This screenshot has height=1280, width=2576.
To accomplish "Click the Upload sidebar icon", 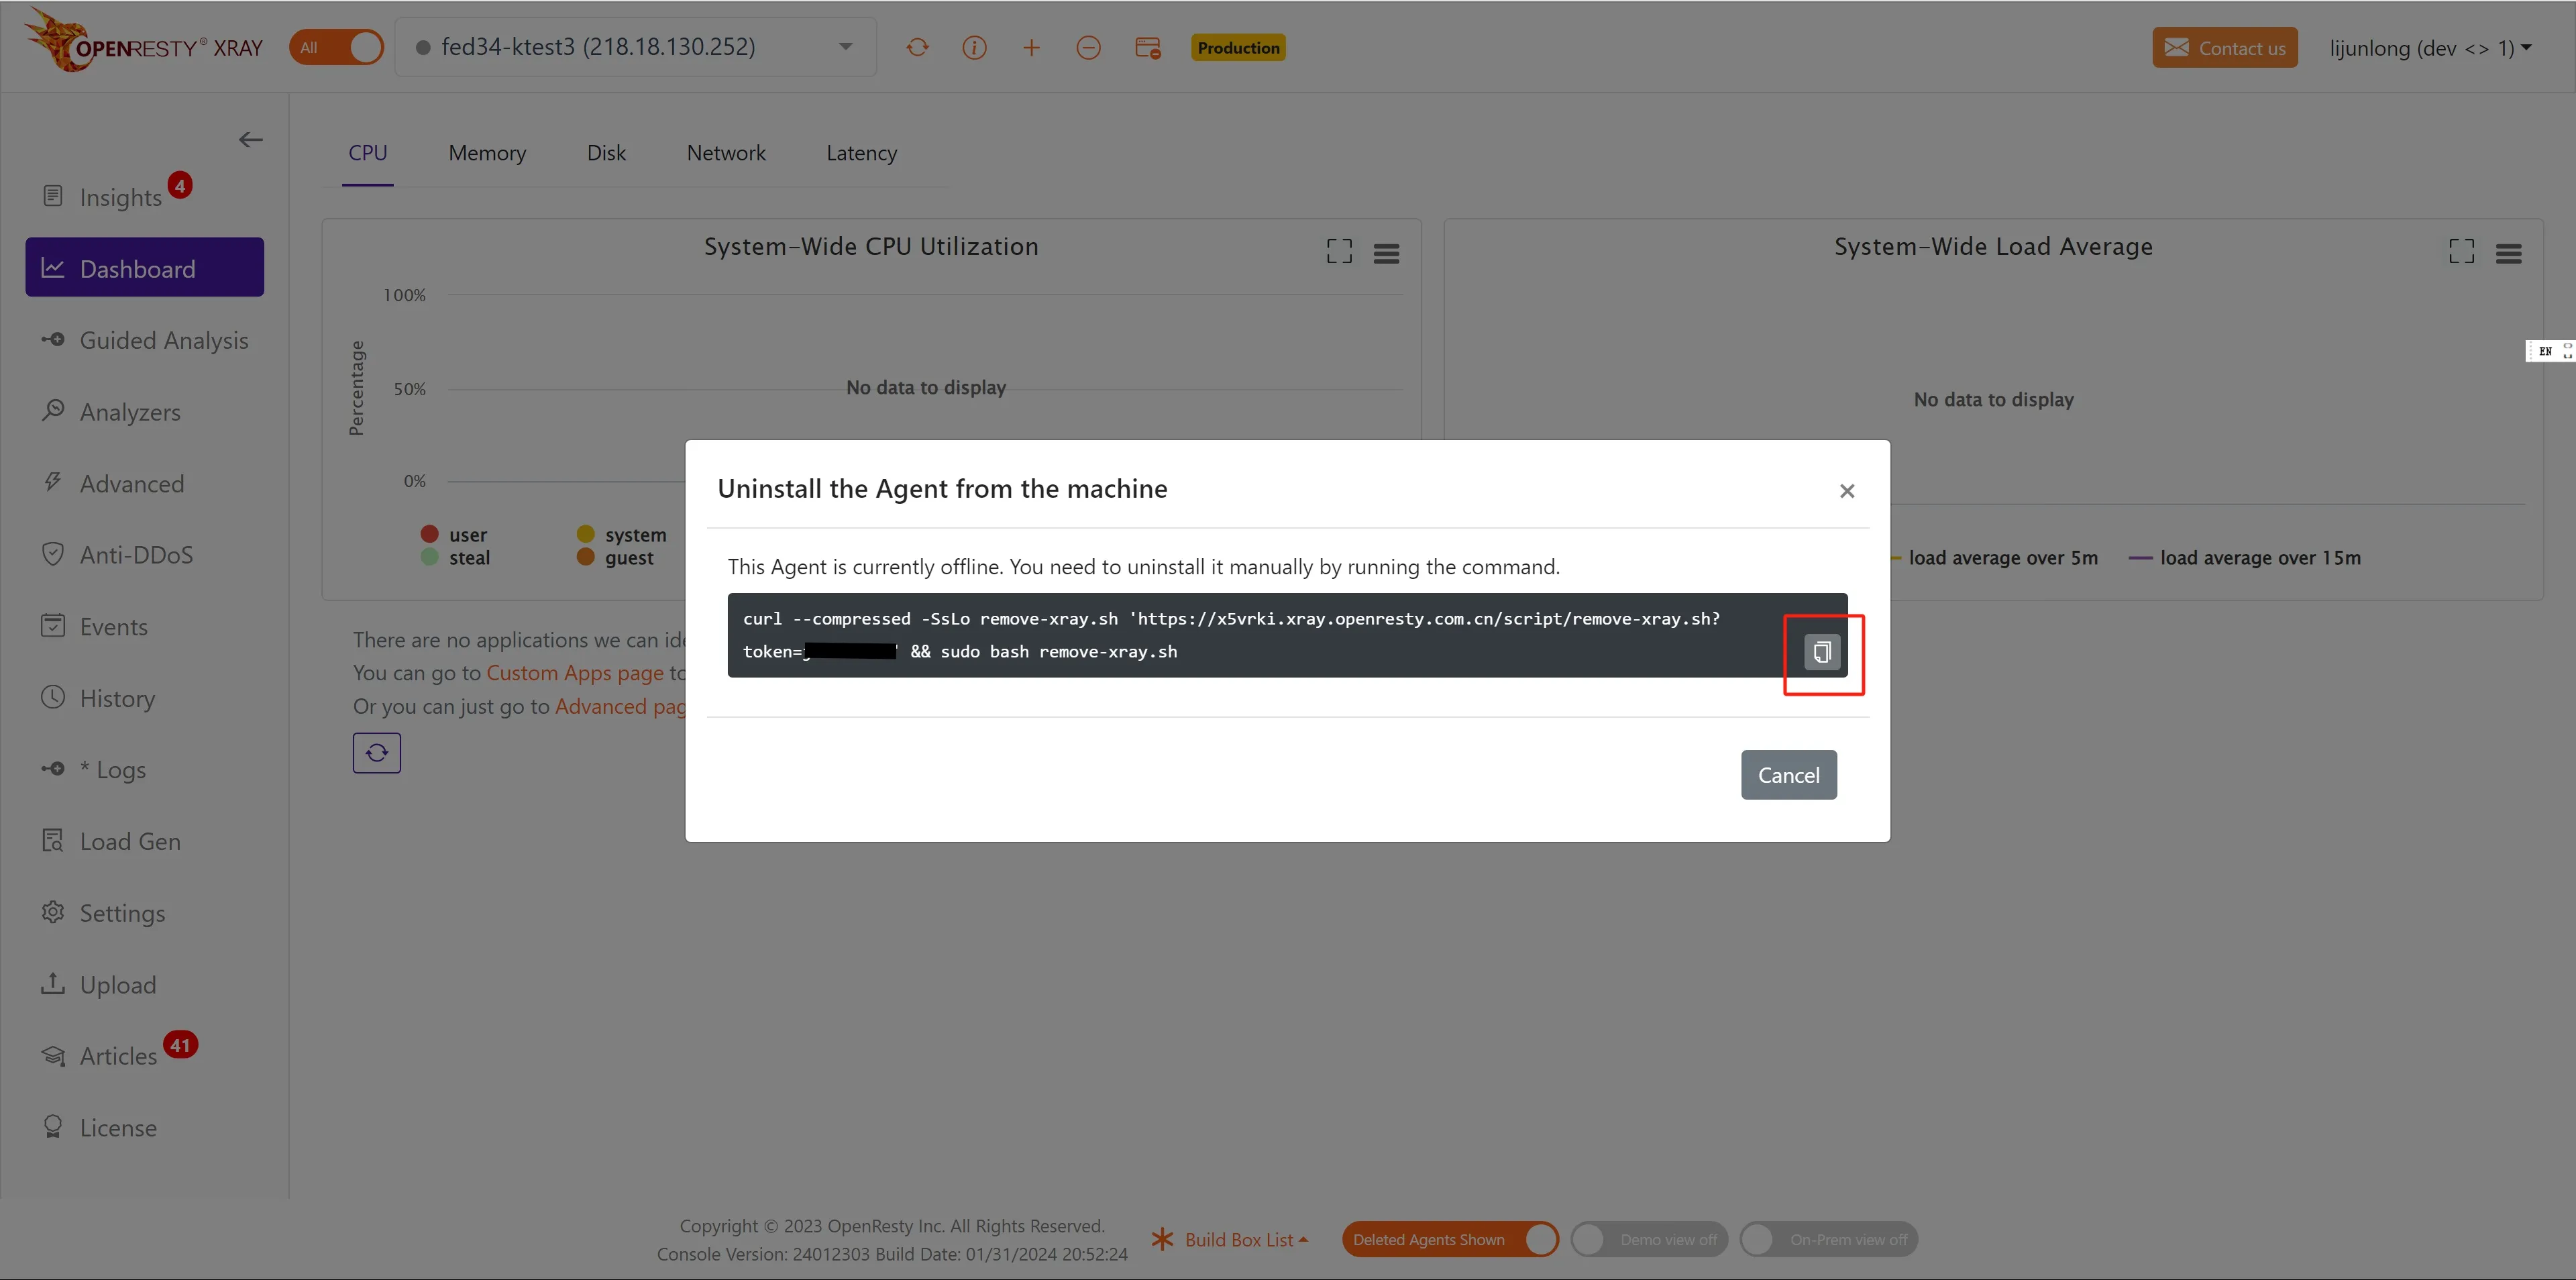I will pyautogui.click(x=53, y=984).
